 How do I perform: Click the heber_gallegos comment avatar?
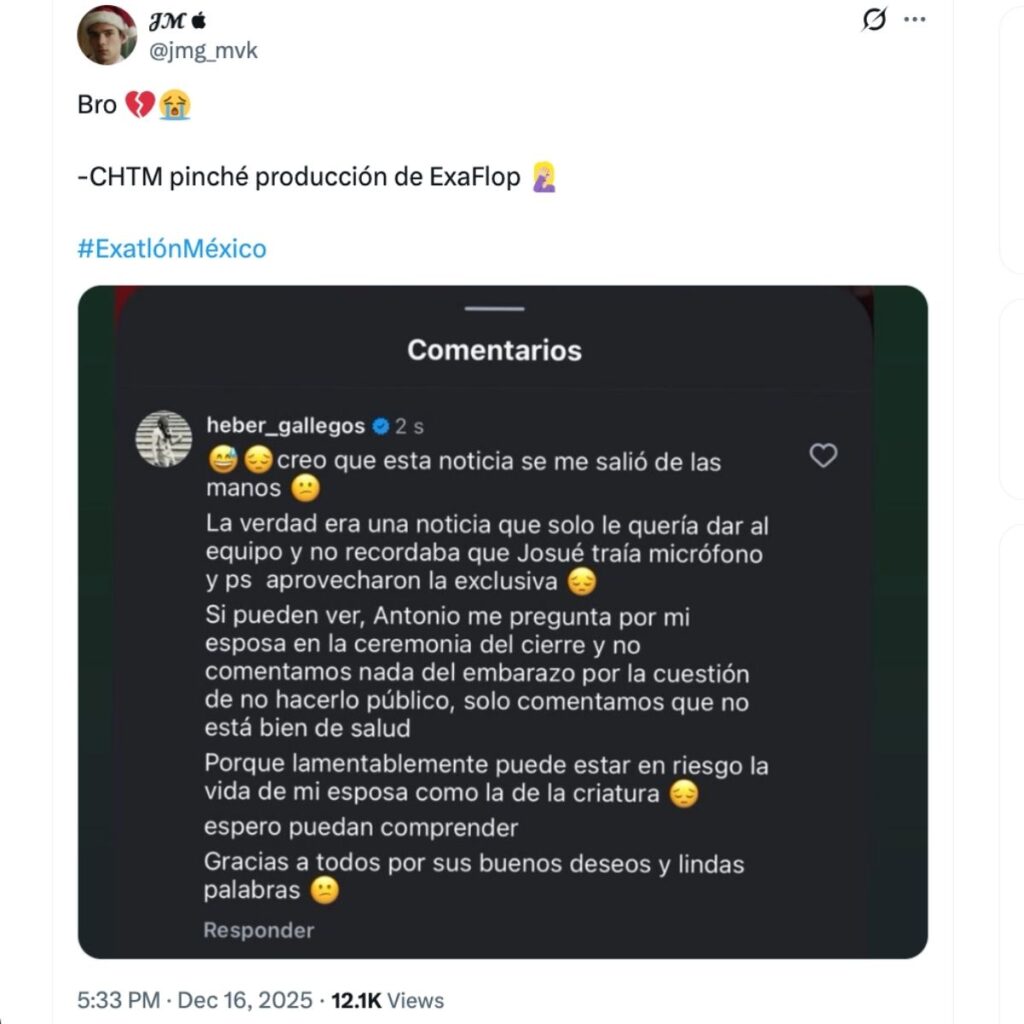point(164,439)
